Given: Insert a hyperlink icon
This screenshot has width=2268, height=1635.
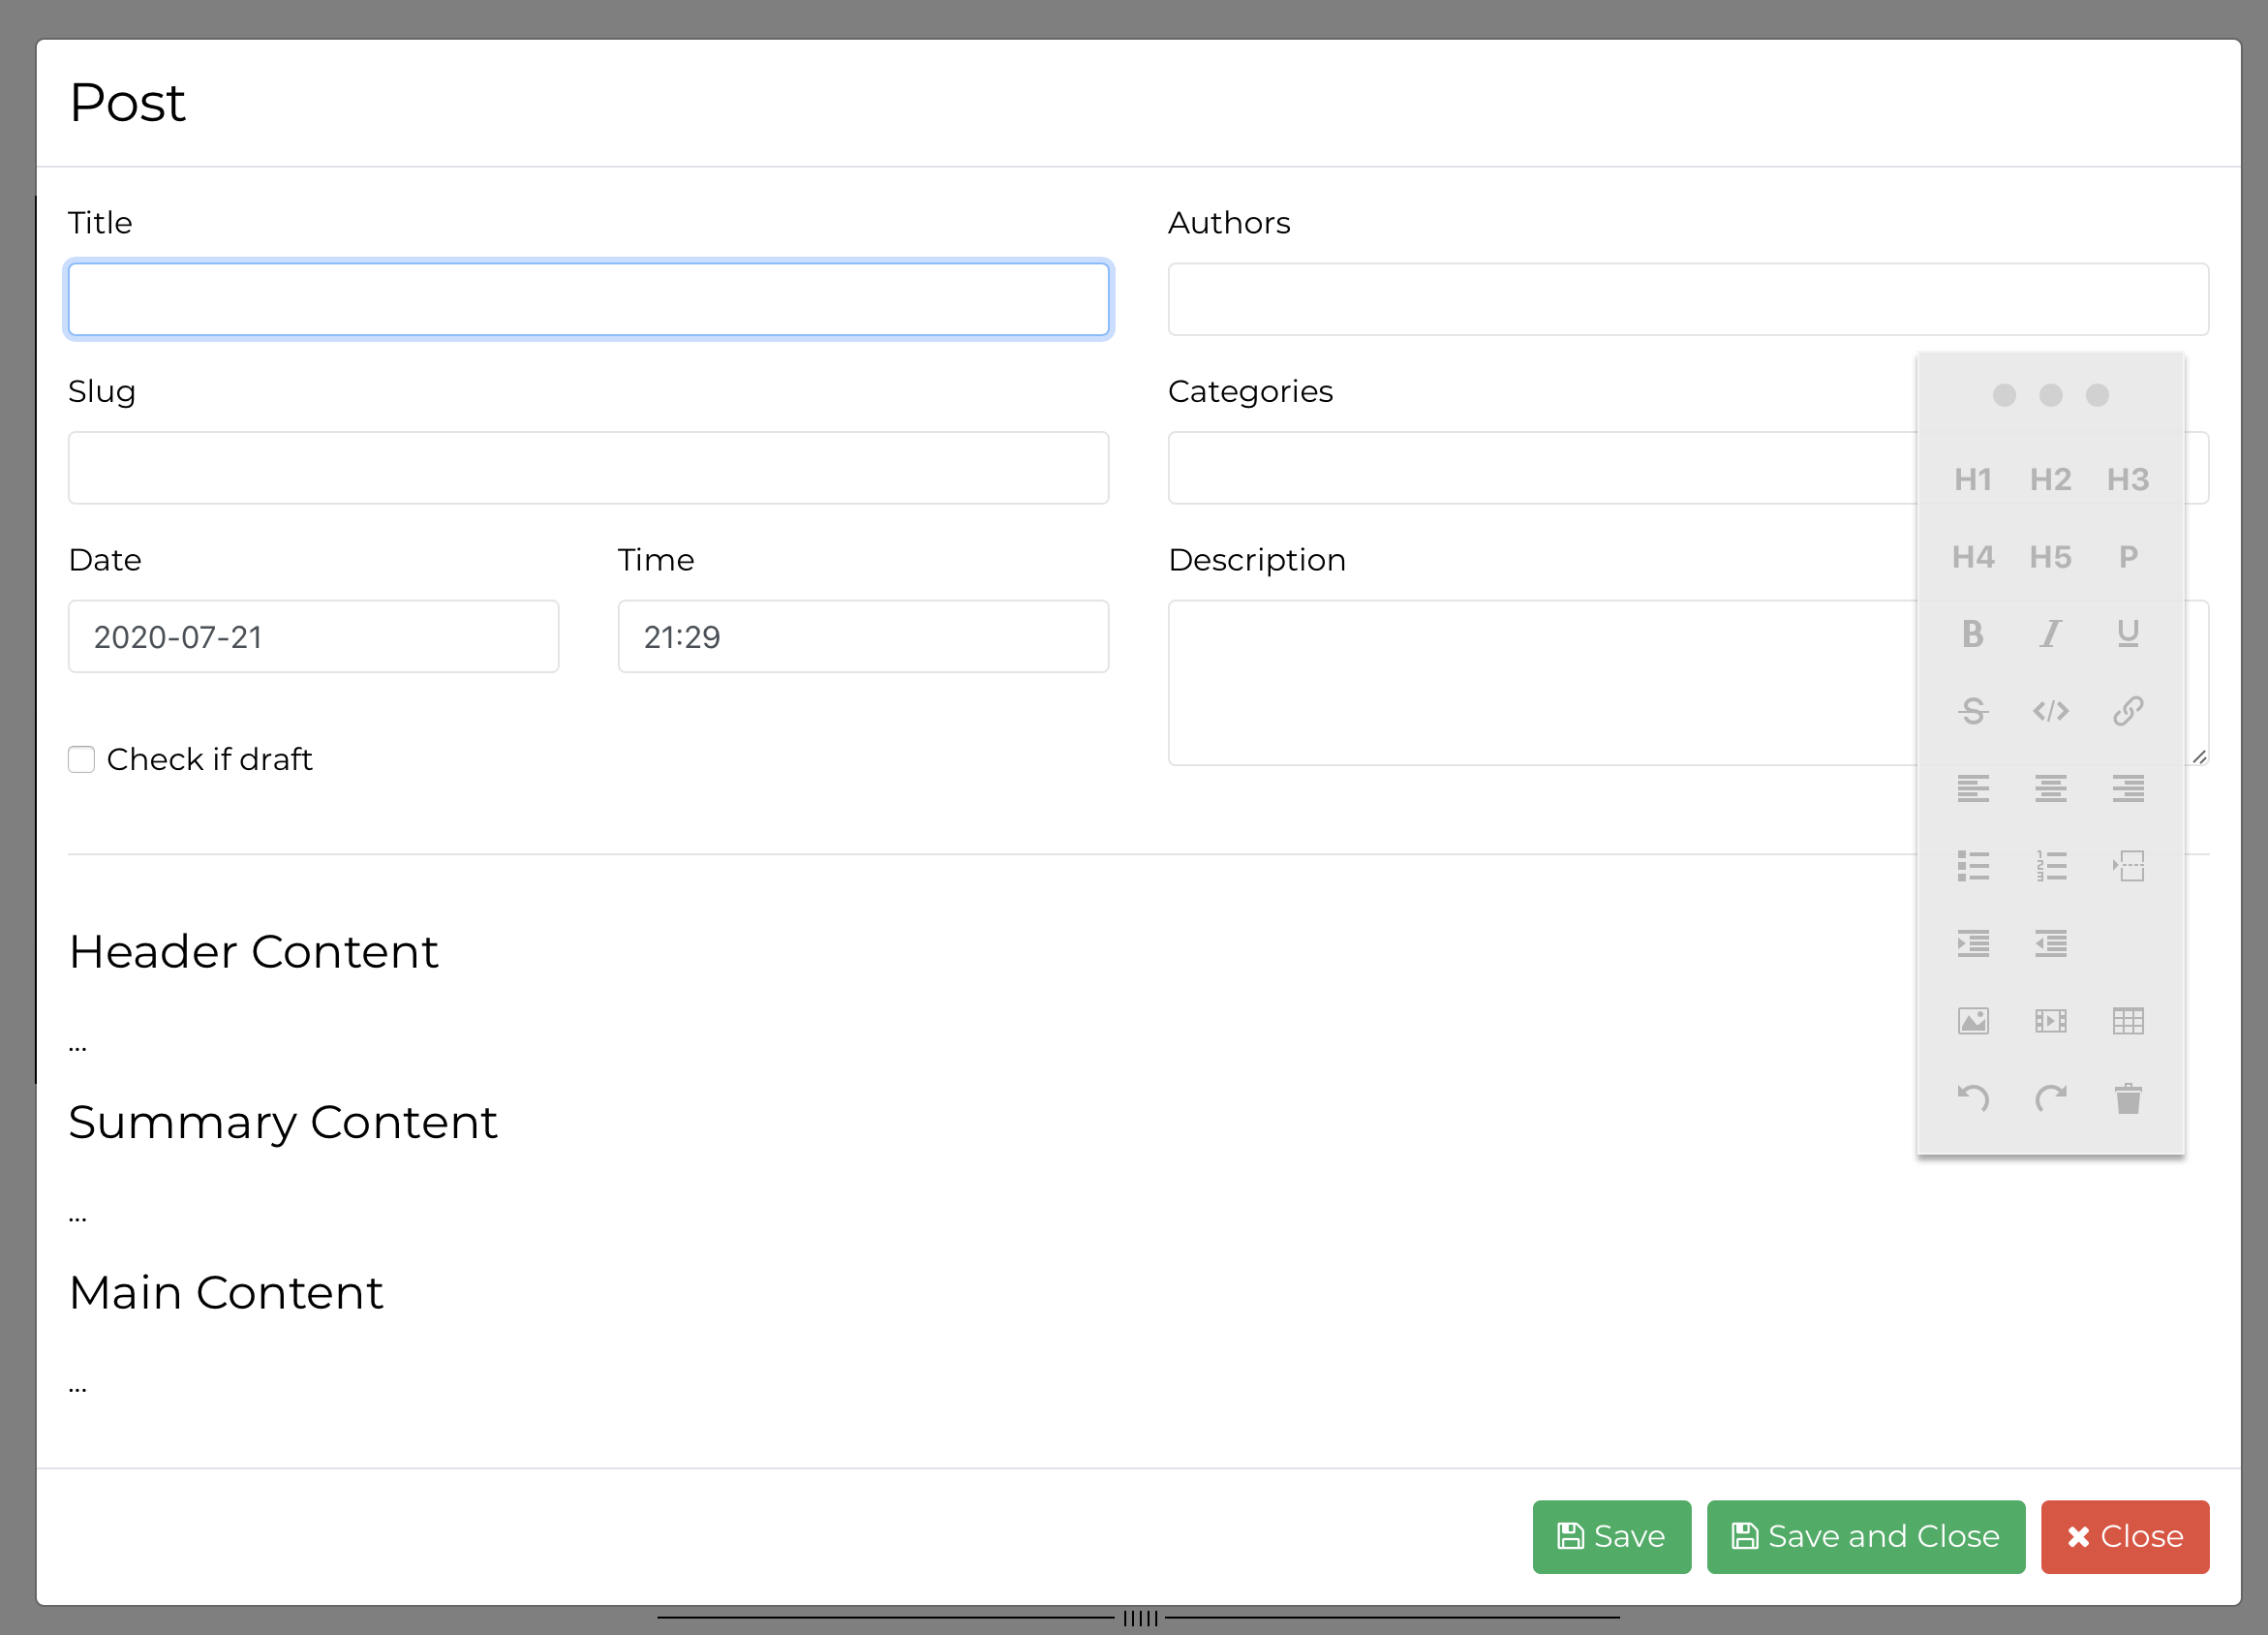Looking at the screenshot, I should (x=2128, y=711).
